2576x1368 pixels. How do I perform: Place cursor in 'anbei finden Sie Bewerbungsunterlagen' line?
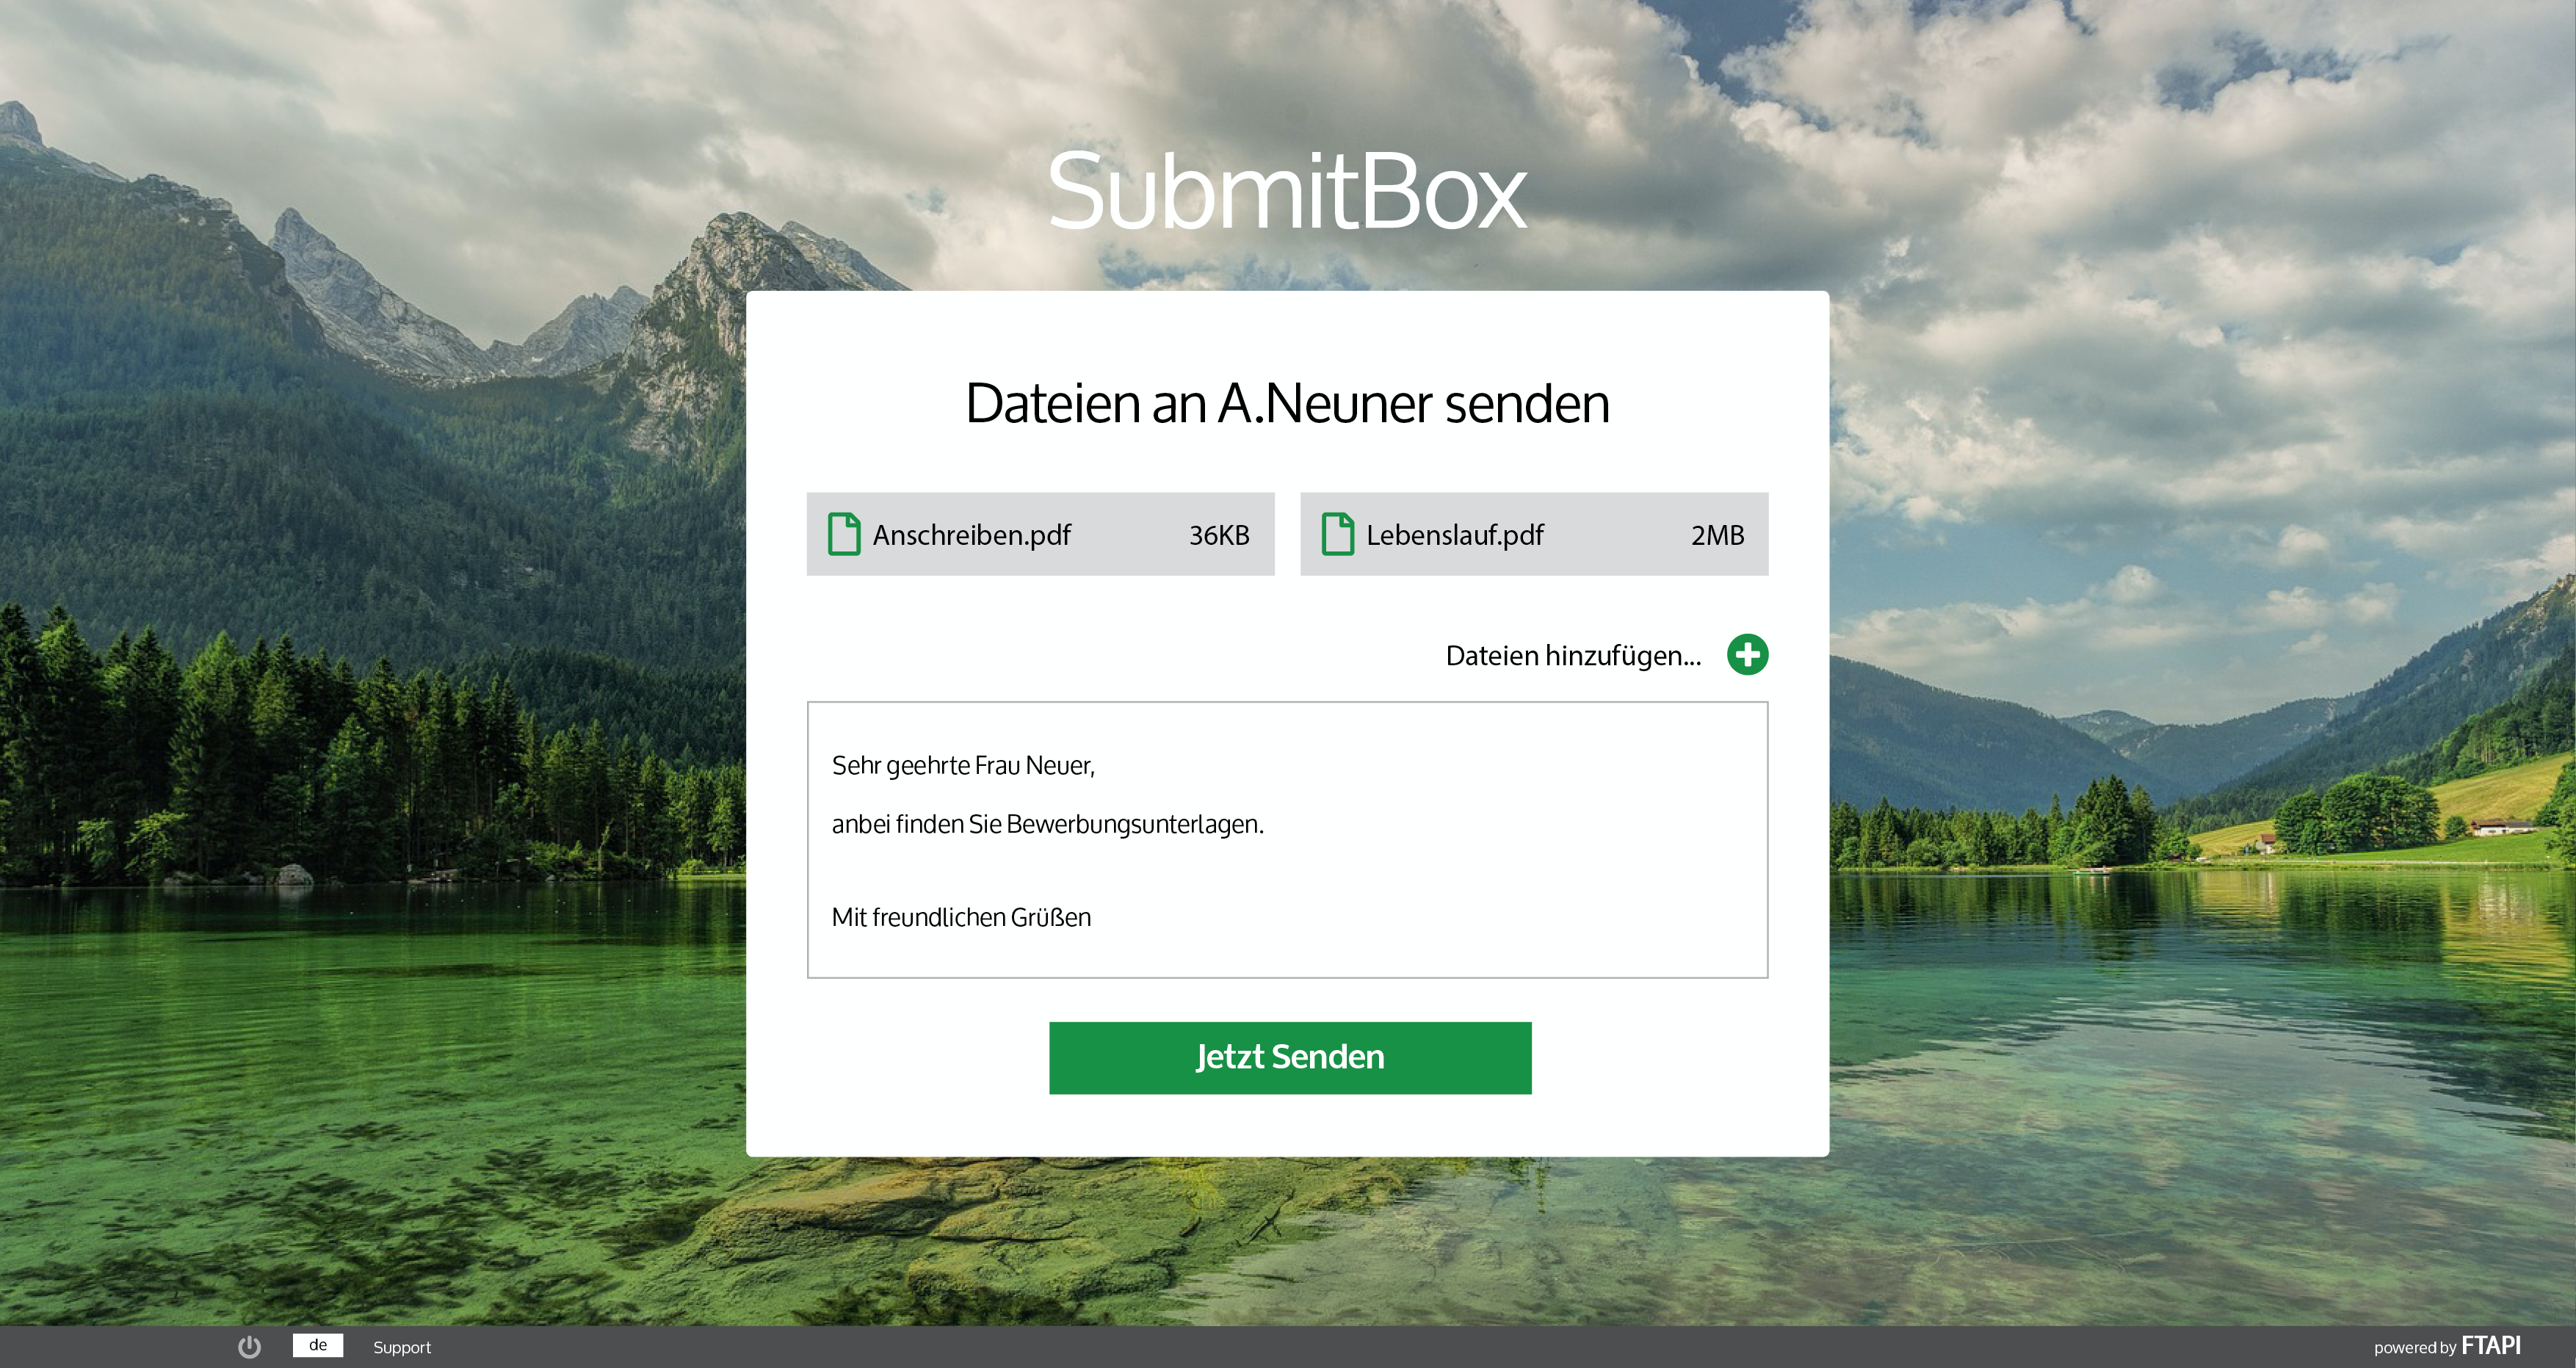pyautogui.click(x=1047, y=824)
